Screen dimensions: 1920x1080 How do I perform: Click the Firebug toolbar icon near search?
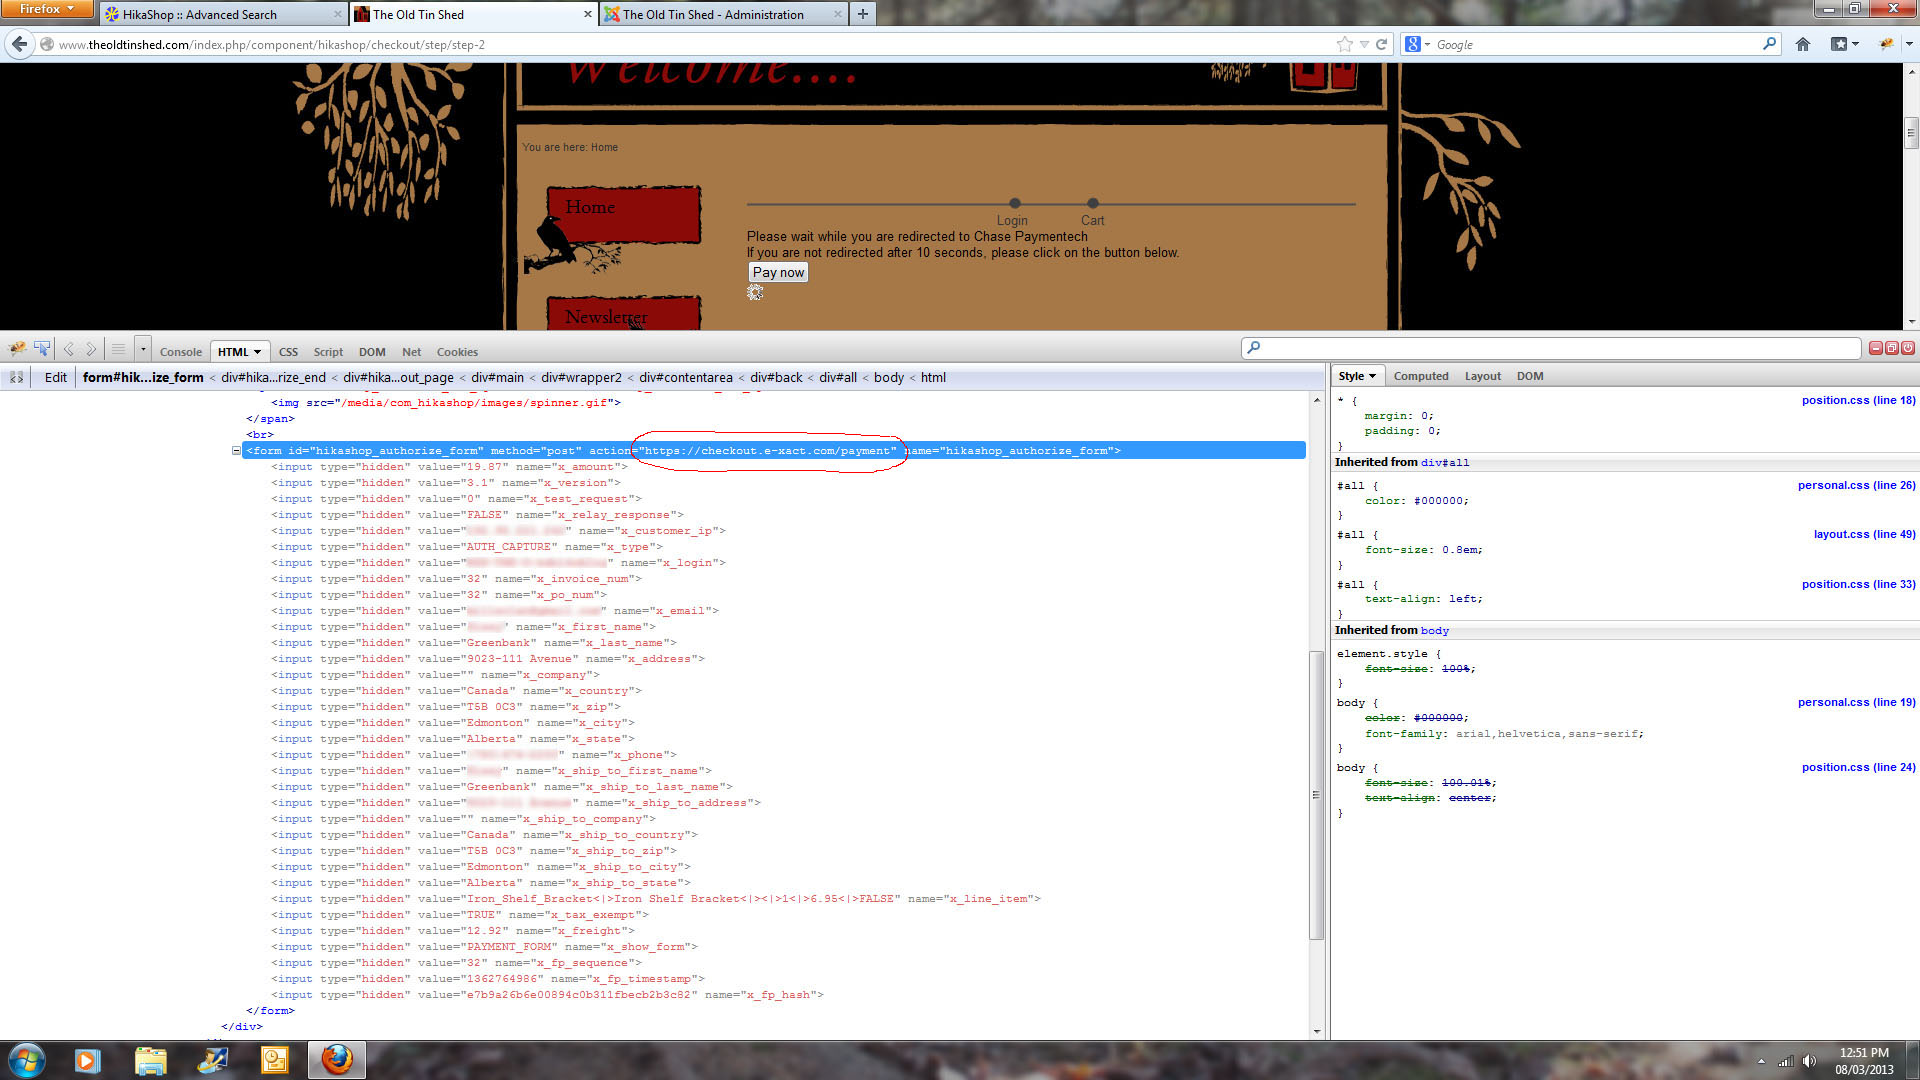[1886, 44]
